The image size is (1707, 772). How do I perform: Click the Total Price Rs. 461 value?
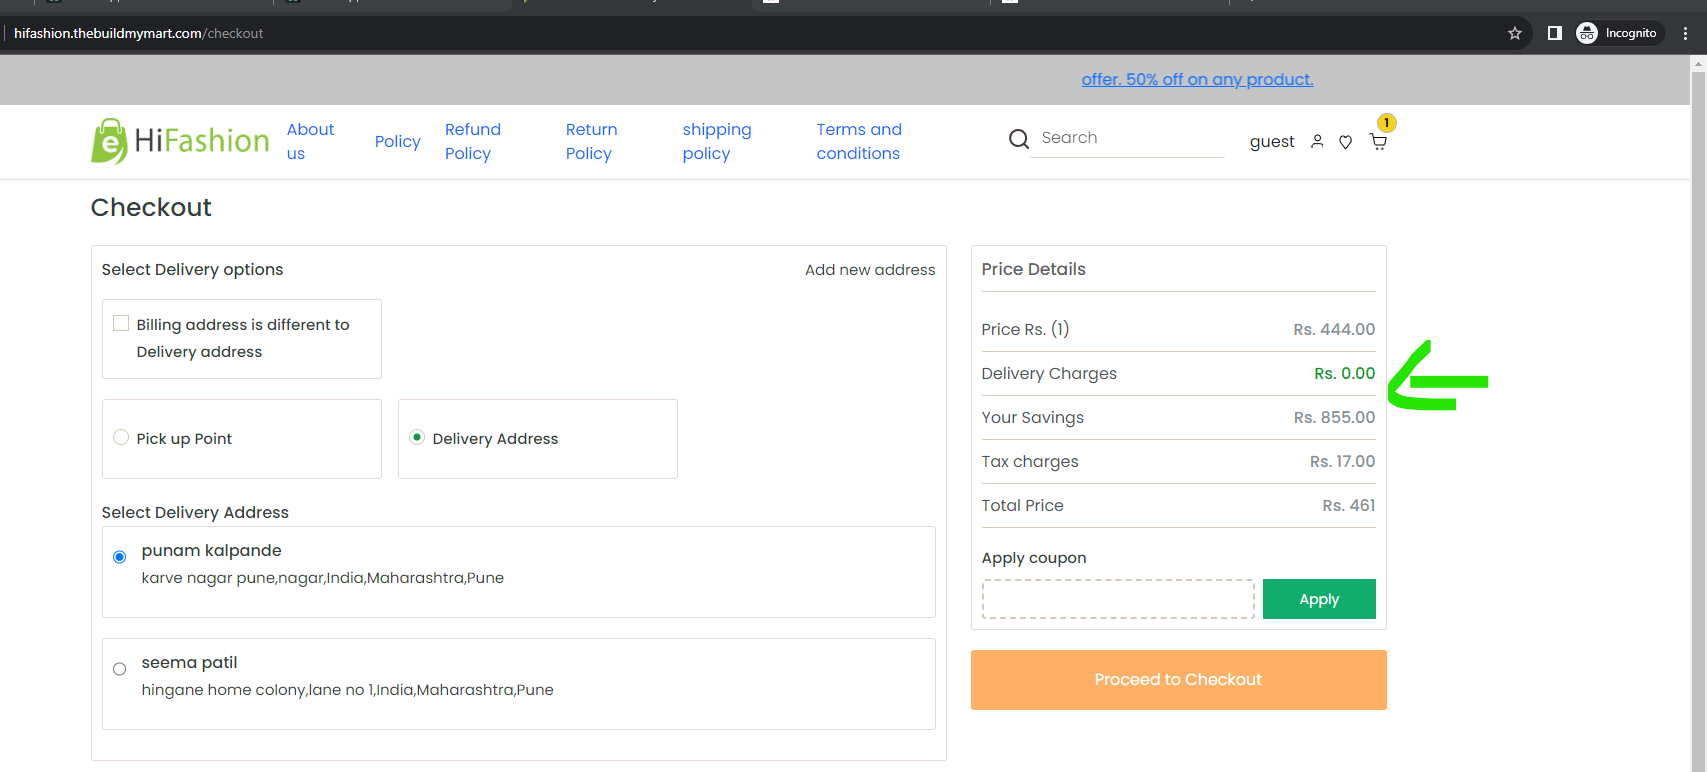tap(1348, 505)
